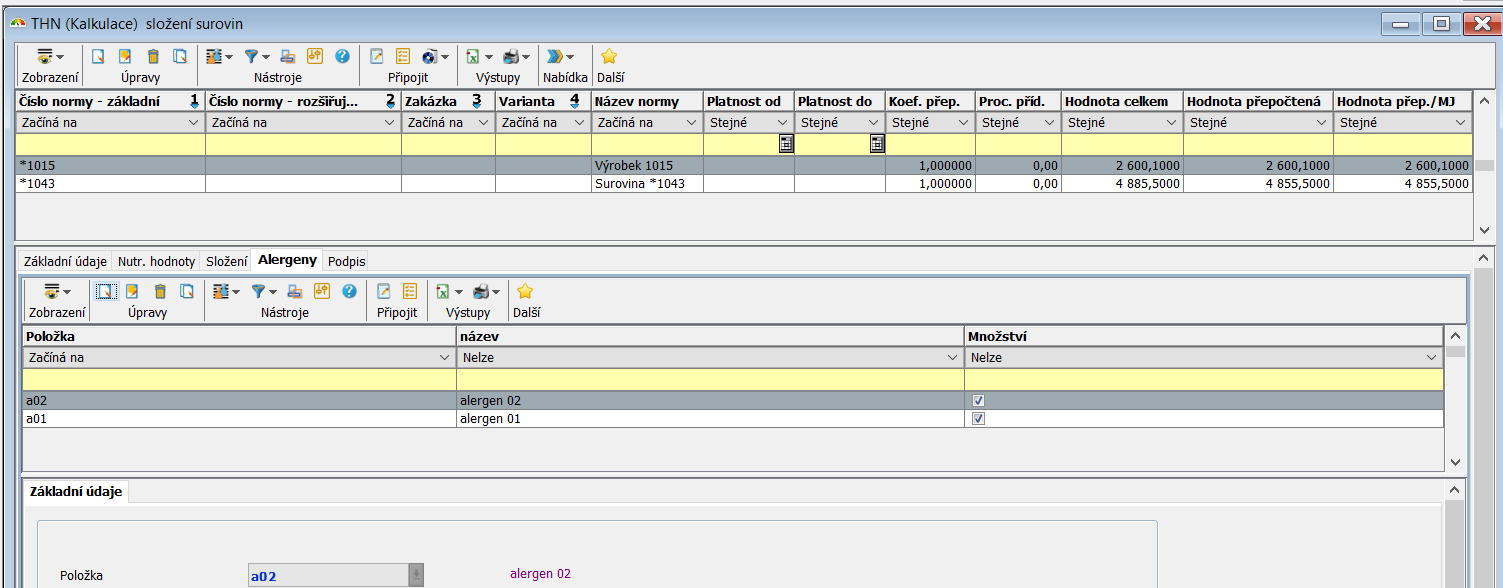Click the blue help question mark in top toolbar

click(x=341, y=57)
